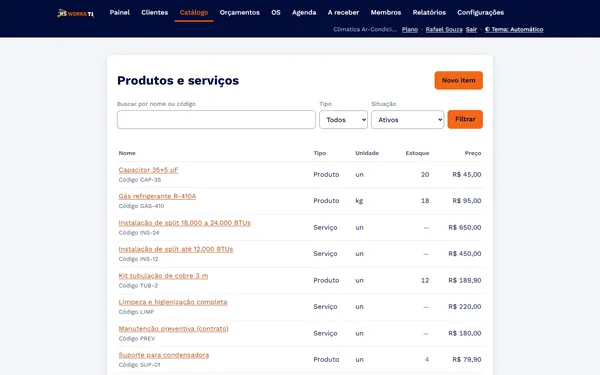
Task: Click the Nome column header
Action: [x=127, y=153]
